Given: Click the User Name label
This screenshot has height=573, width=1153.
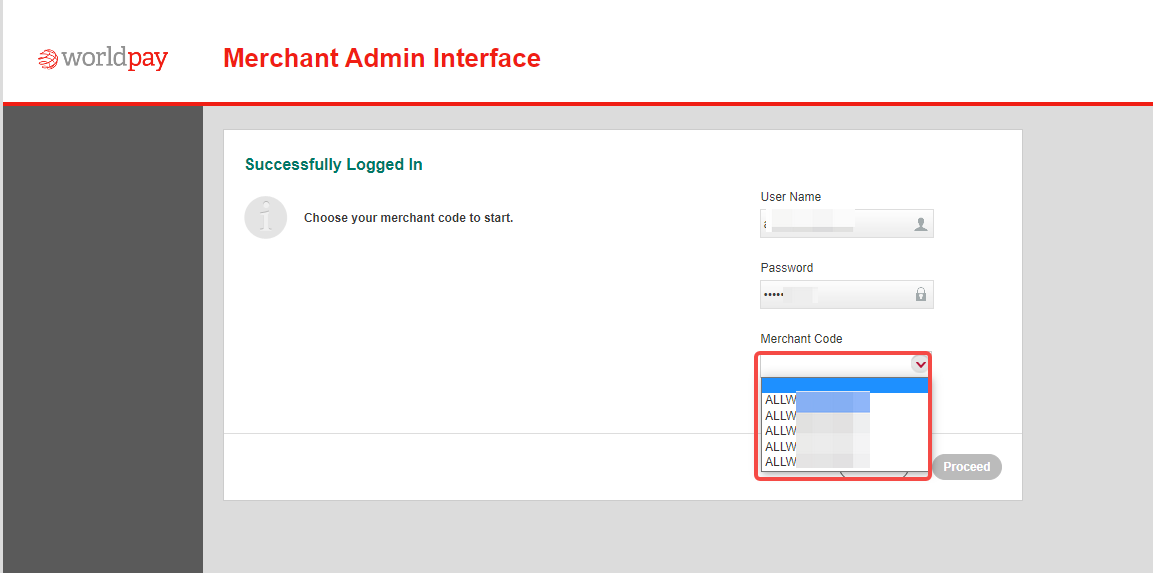Looking at the screenshot, I should point(790,197).
